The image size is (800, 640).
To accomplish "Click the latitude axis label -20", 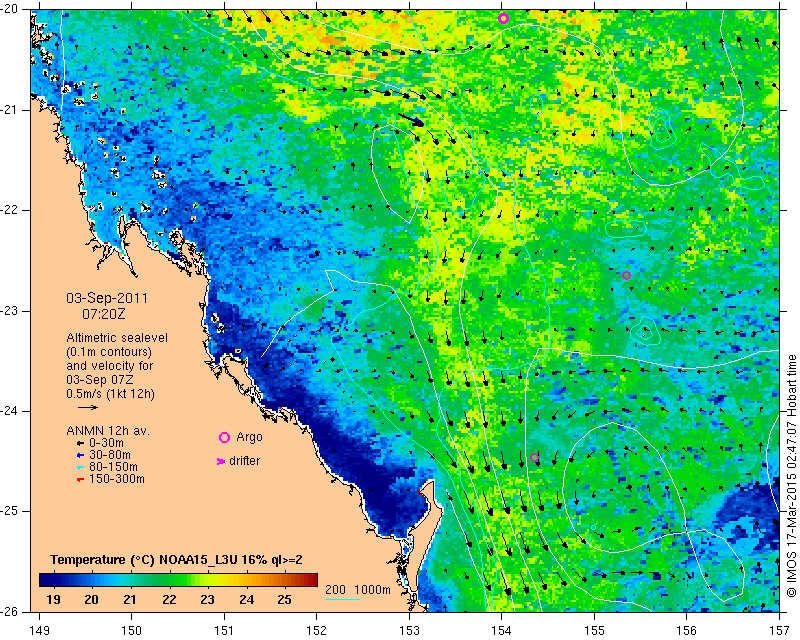I will (9, 9).
